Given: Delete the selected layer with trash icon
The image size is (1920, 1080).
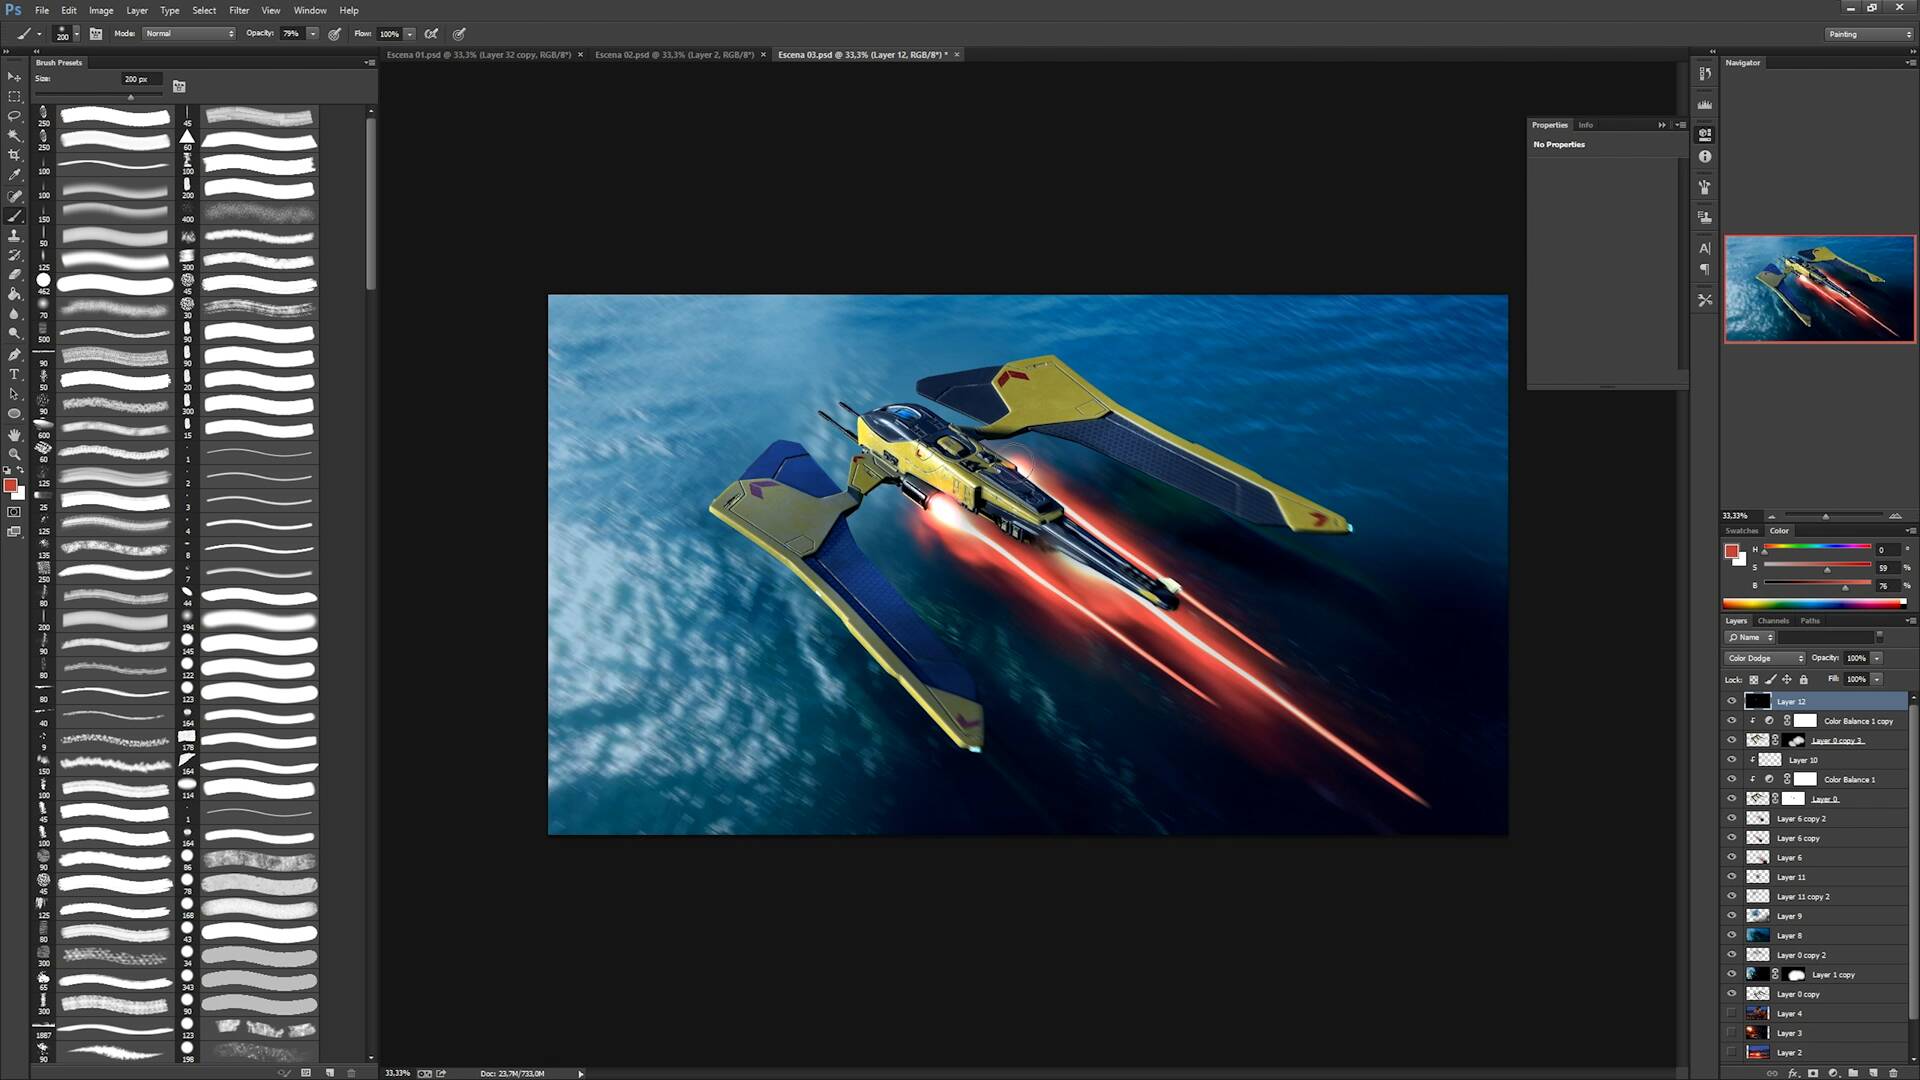Looking at the screenshot, I should [1893, 1073].
